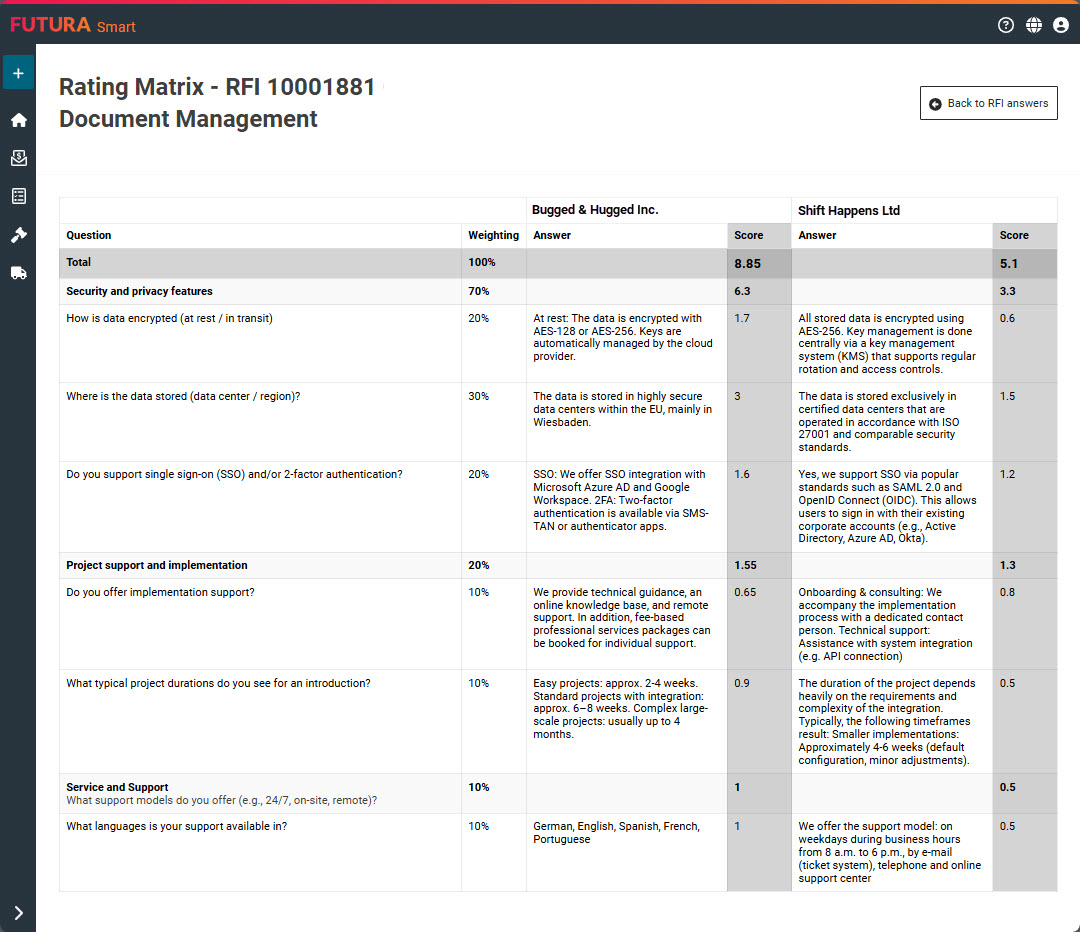Open the user account profile icon

coord(1061,25)
